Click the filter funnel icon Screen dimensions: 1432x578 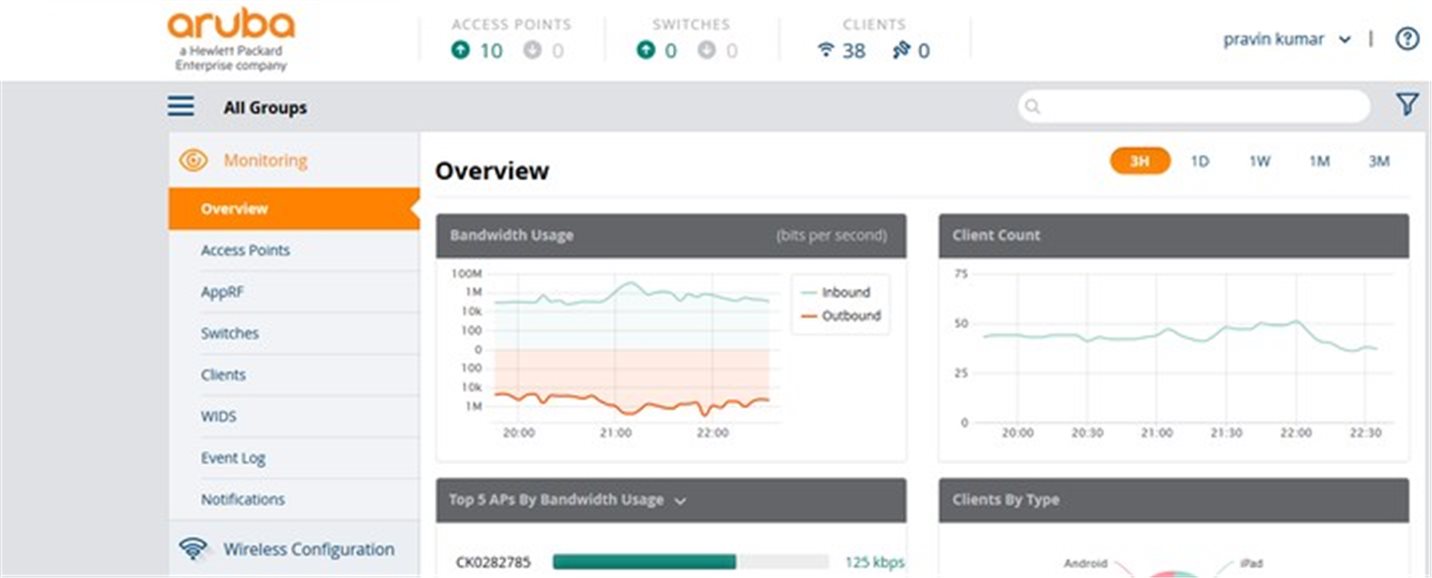(x=1407, y=104)
